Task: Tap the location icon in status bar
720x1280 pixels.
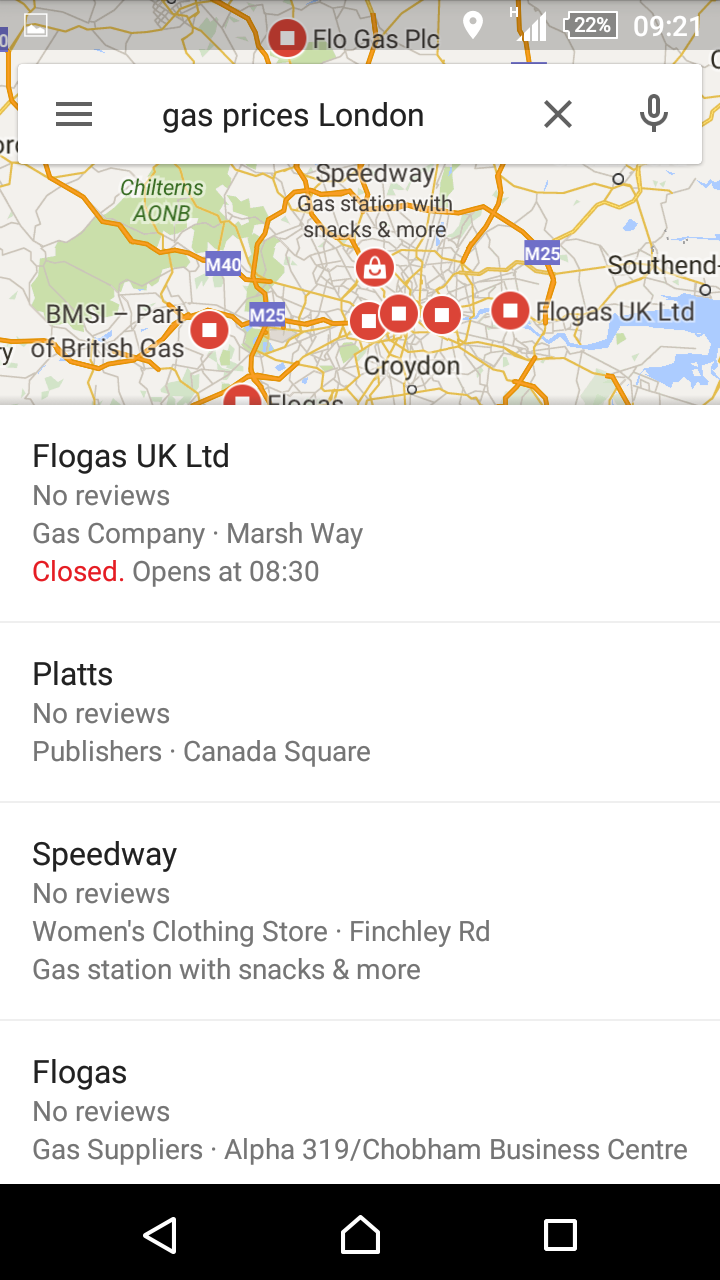Action: (473, 25)
